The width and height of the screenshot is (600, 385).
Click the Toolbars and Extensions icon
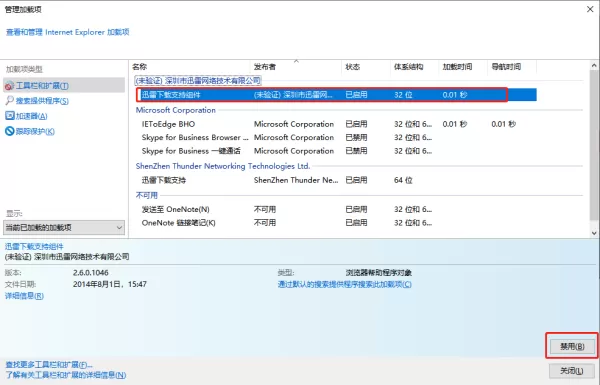coord(9,86)
